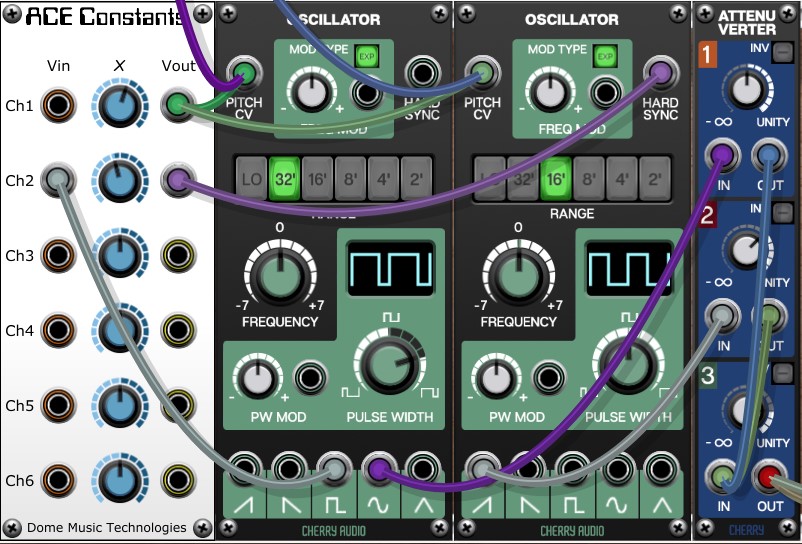Click first oscillator's sine wave output jack
Viewport: 802px width, 544px height.
[378, 468]
